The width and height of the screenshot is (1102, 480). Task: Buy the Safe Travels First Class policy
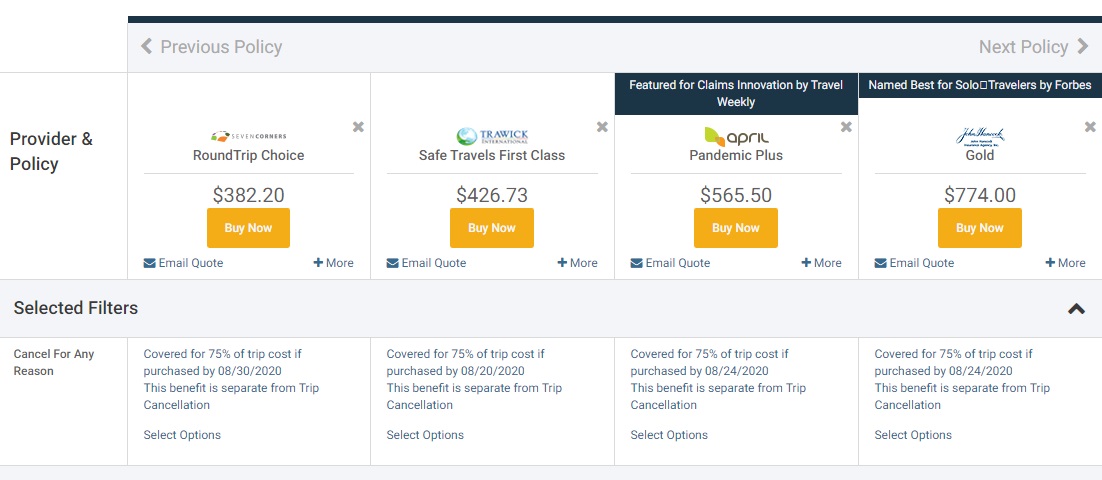pos(492,228)
